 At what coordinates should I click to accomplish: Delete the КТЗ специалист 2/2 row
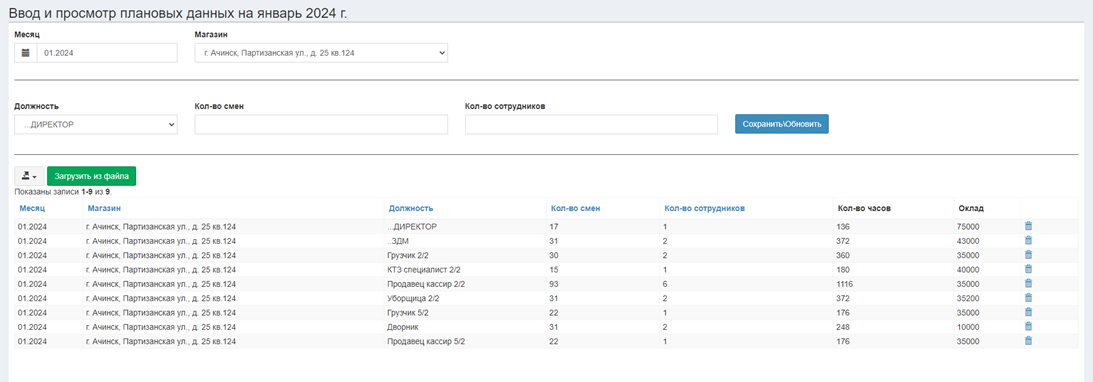click(1028, 269)
